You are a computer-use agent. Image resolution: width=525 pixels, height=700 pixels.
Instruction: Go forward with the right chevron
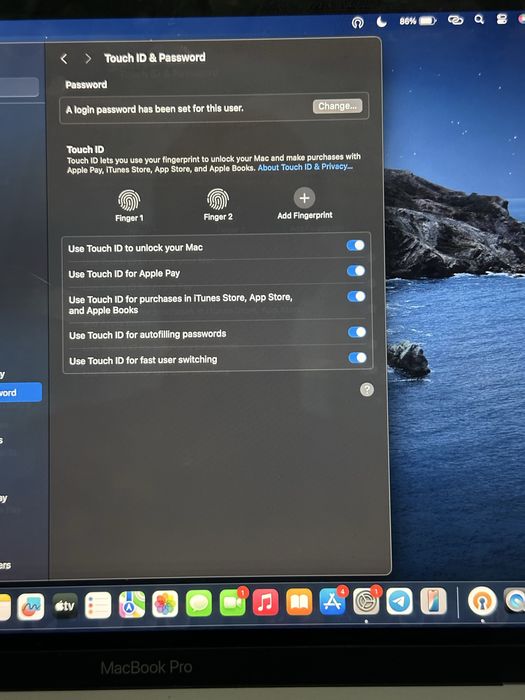(88, 58)
